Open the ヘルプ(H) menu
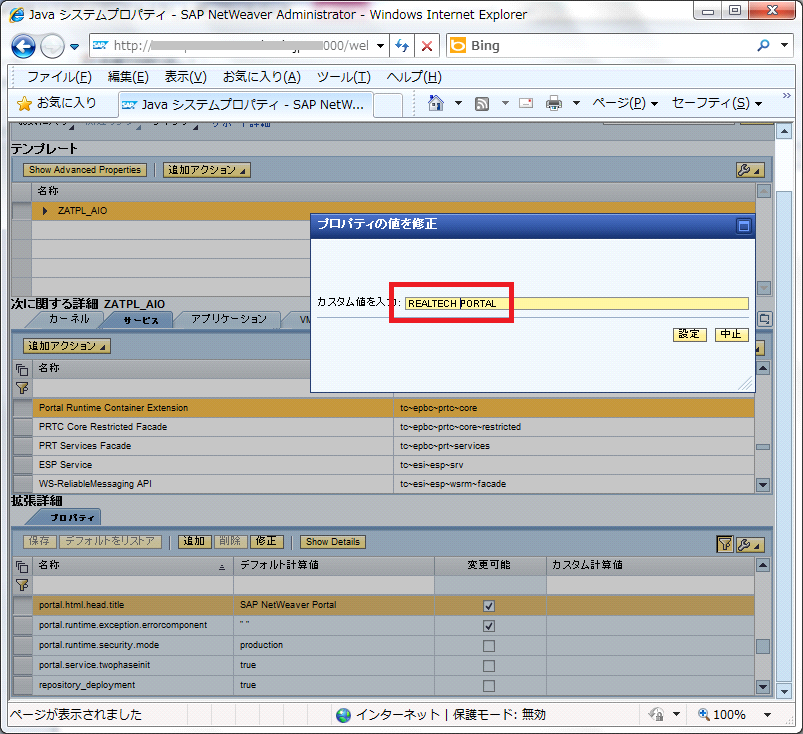 414,77
